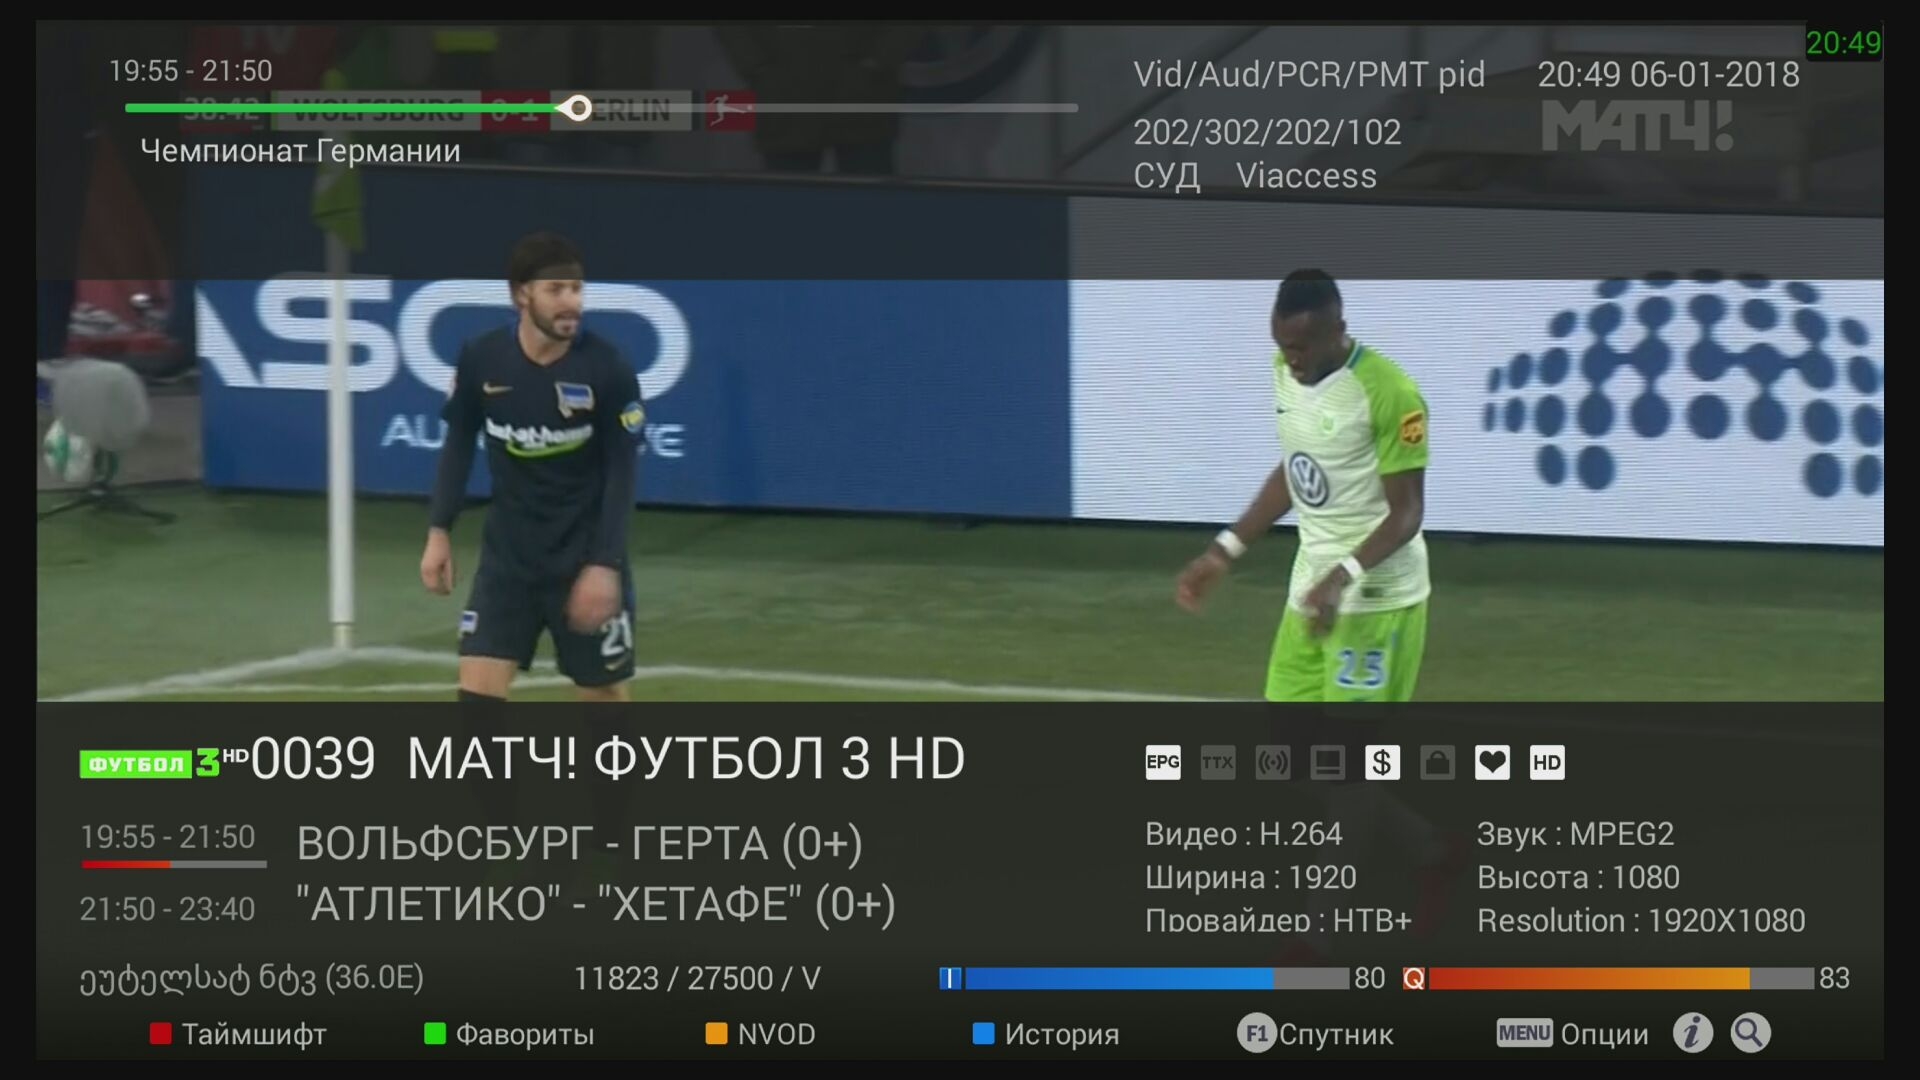Viewport: 1920px width, 1080px height.
Task: Select the МАТЧ! ФУТБОЛ 3 HD channel logo
Action: [x=163, y=762]
